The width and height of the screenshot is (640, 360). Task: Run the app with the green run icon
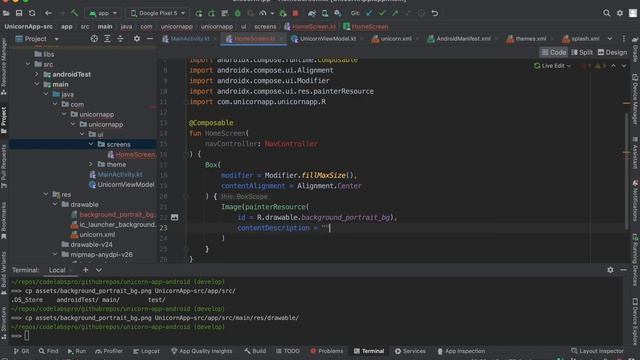click(199, 13)
